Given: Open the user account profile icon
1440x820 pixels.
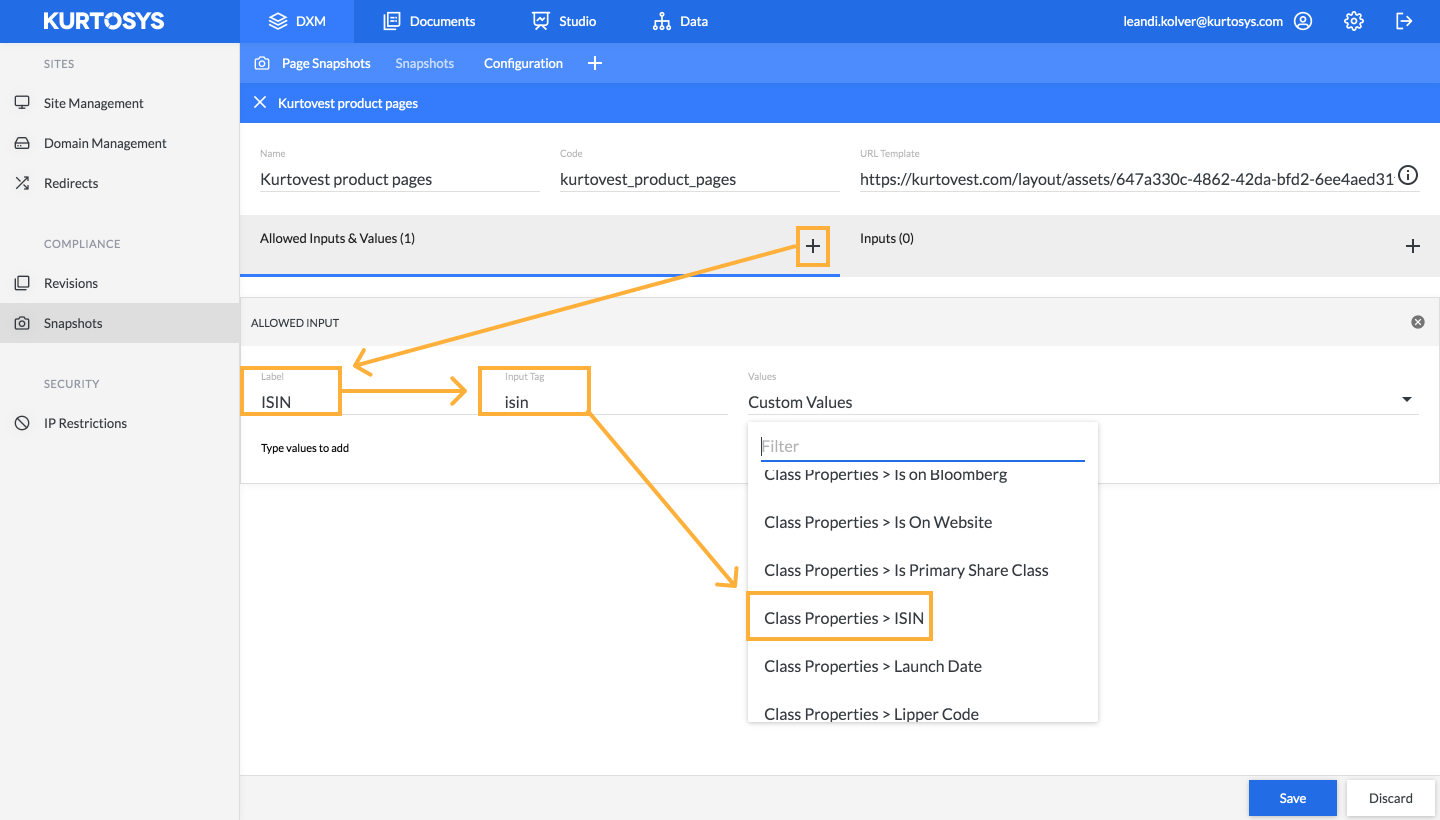Looking at the screenshot, I should [1302, 21].
